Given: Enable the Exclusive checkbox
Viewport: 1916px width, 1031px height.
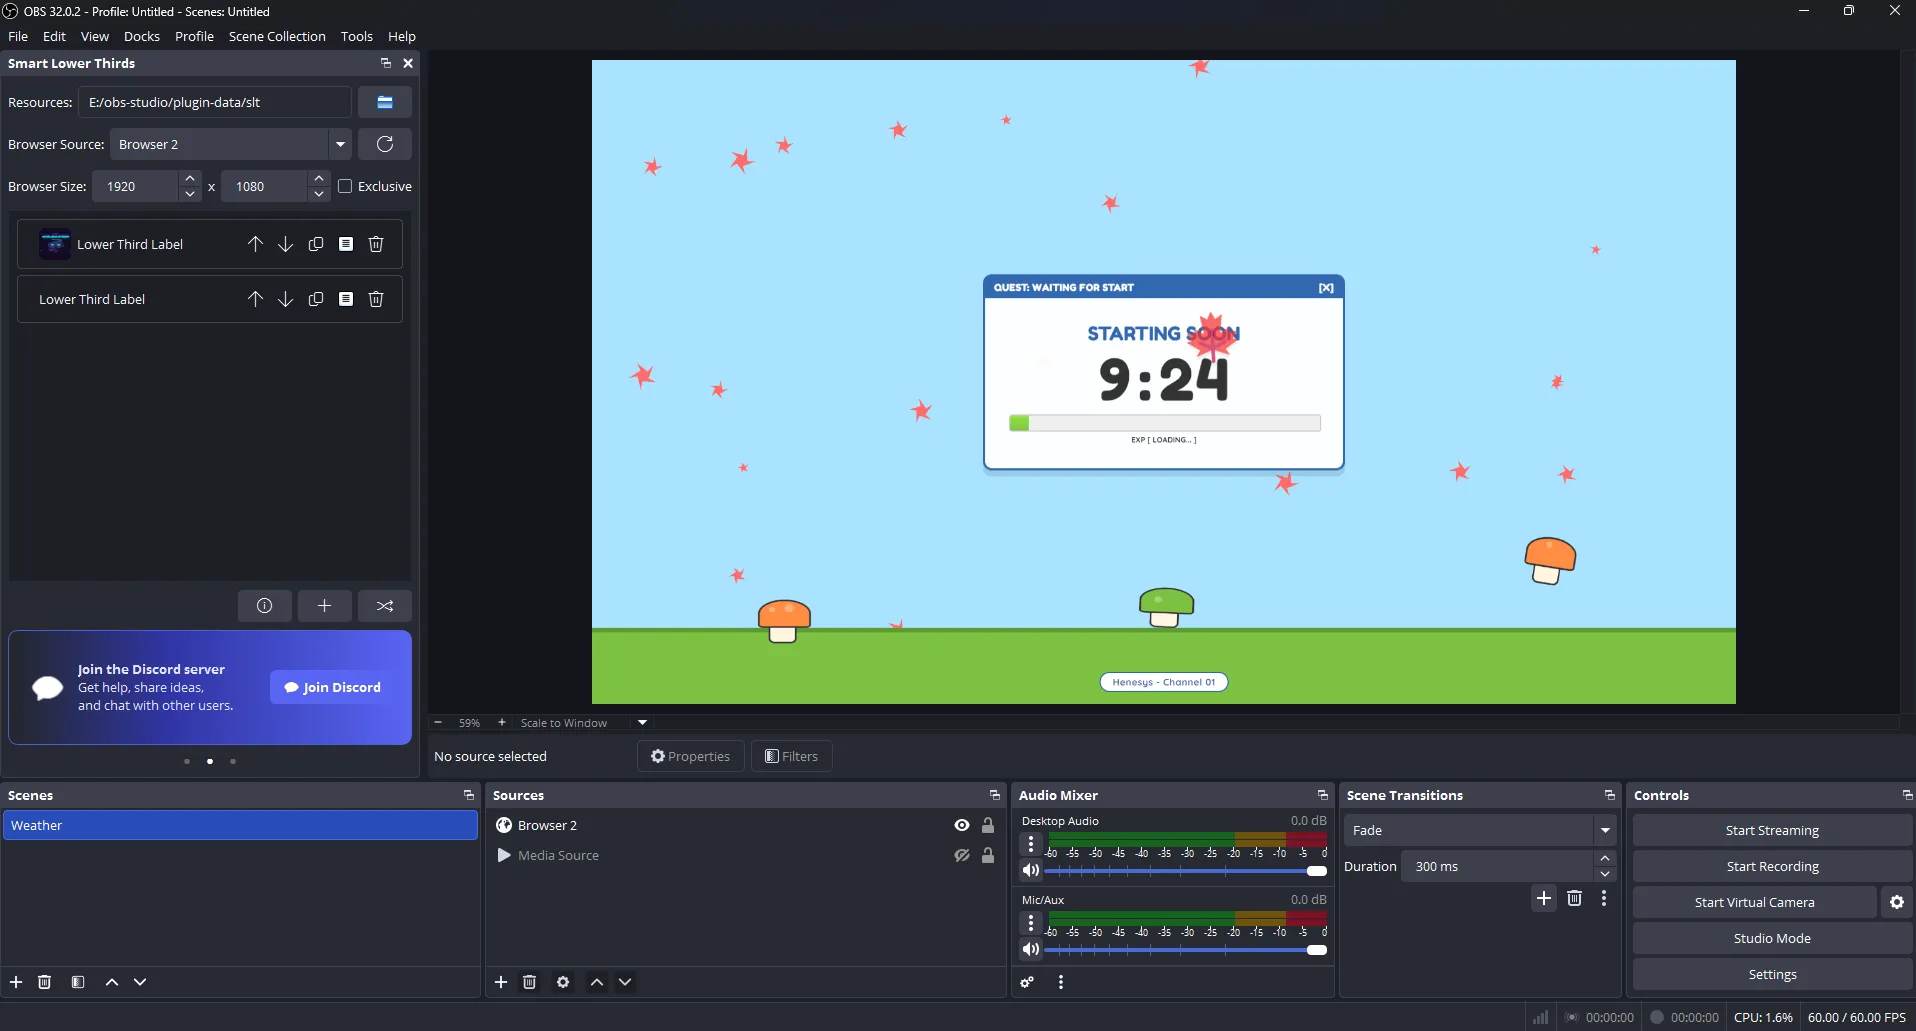Looking at the screenshot, I should (x=345, y=186).
